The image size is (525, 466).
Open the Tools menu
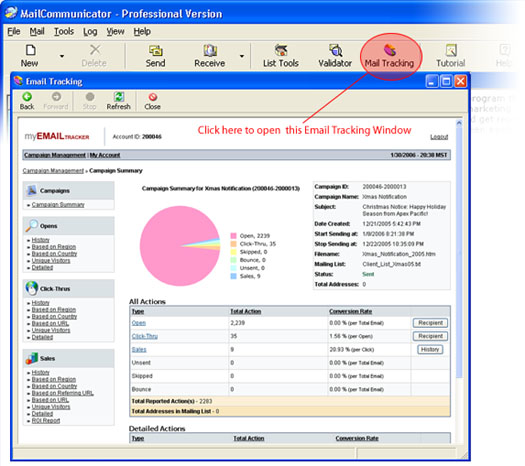coord(64,31)
